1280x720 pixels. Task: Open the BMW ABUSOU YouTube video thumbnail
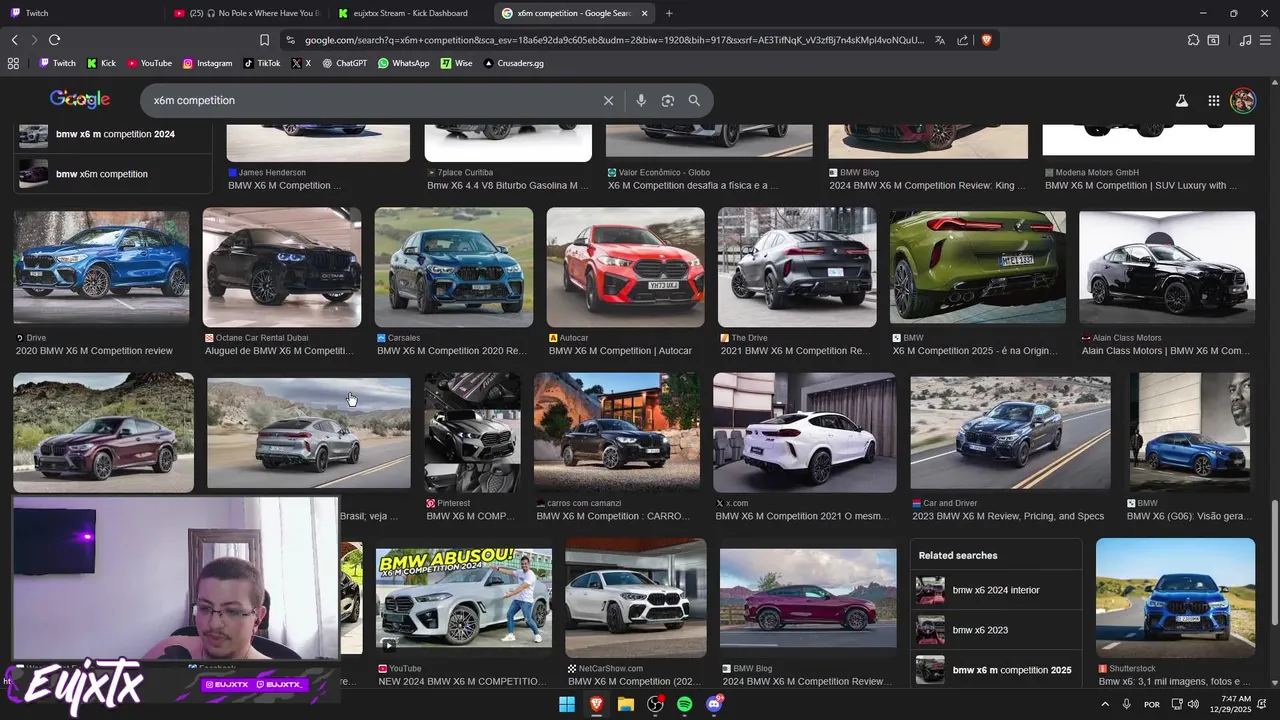pyautogui.click(x=464, y=598)
